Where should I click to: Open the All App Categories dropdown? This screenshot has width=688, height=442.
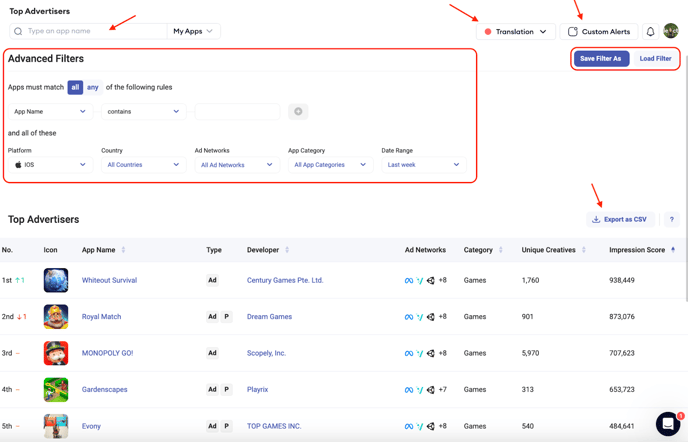click(330, 165)
